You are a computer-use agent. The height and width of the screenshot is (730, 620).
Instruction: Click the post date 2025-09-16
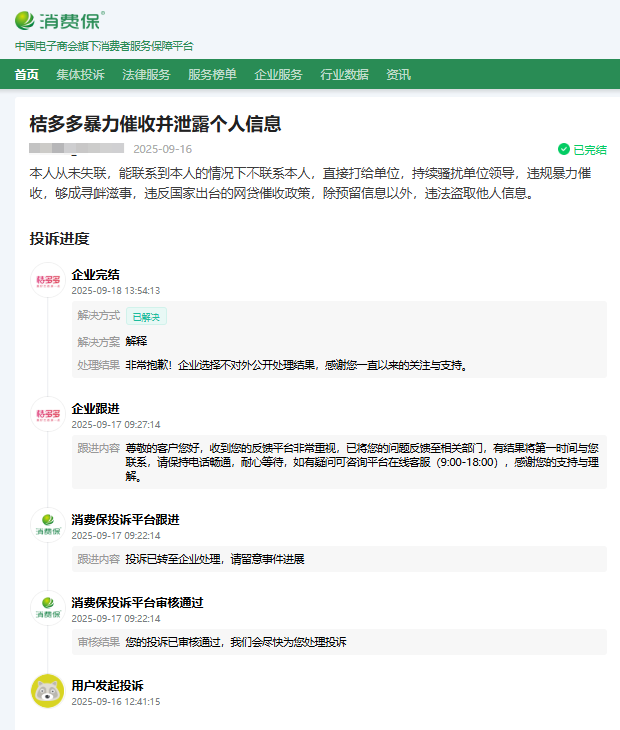click(162, 149)
